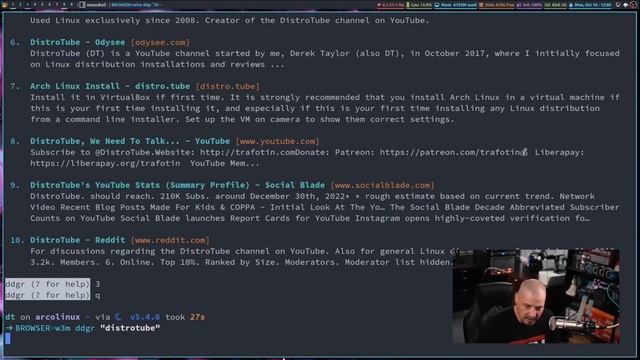Click the [www.youtube.com] URL tag
This screenshot has height=360, width=640.
click(278, 141)
